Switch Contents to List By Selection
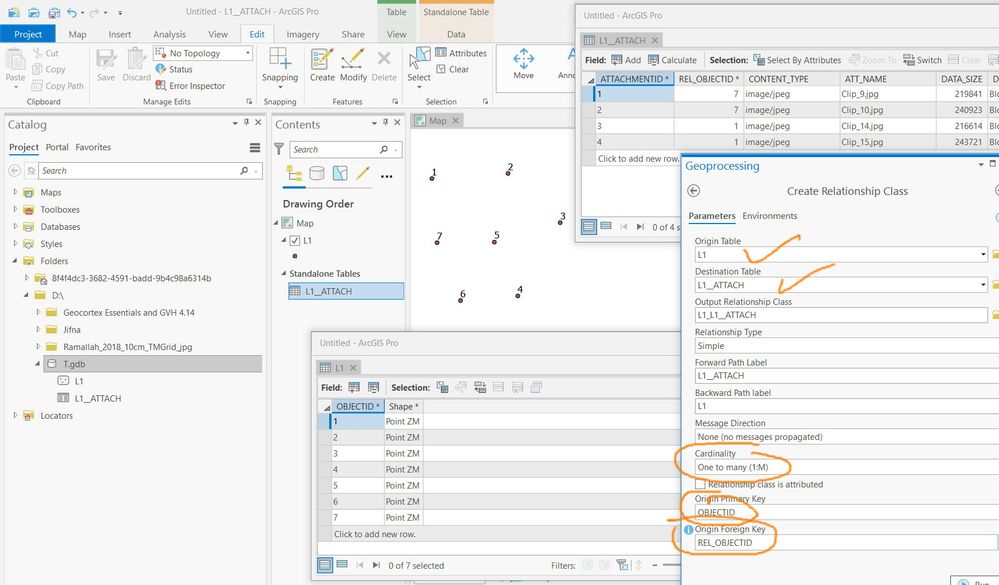Screen dimensions: 999x585 tap(340, 173)
